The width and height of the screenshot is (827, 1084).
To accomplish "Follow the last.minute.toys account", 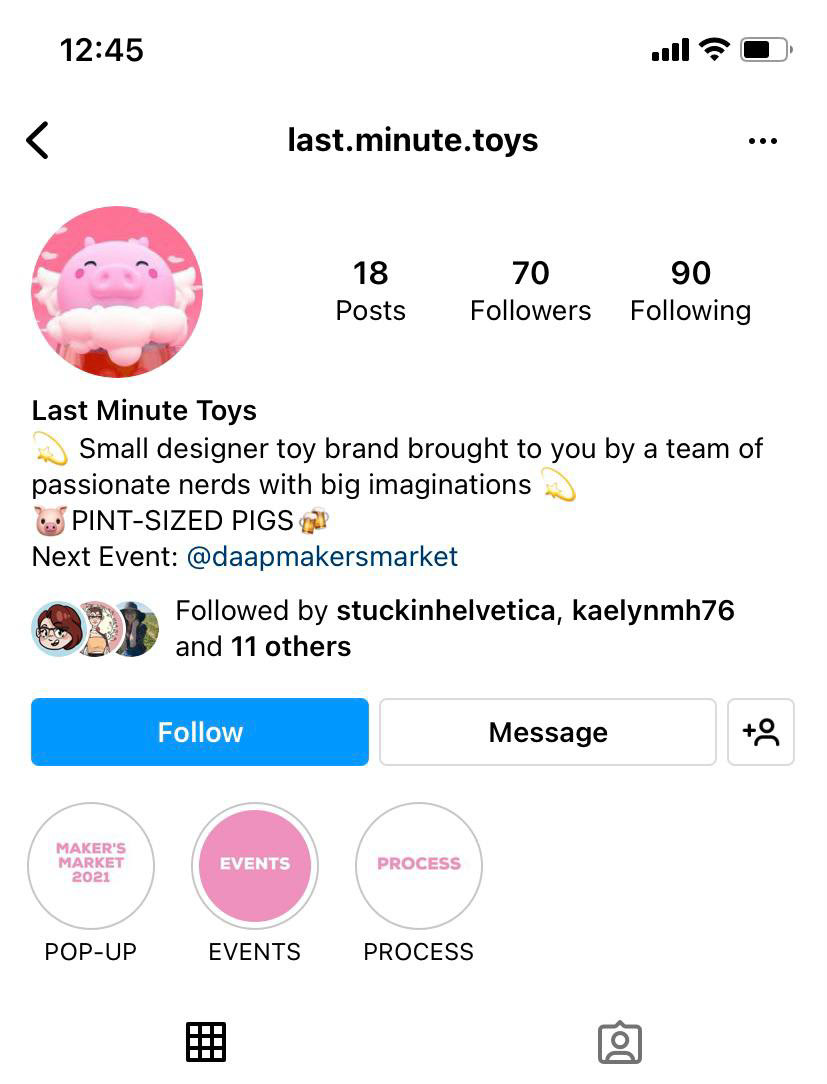I will (200, 732).
